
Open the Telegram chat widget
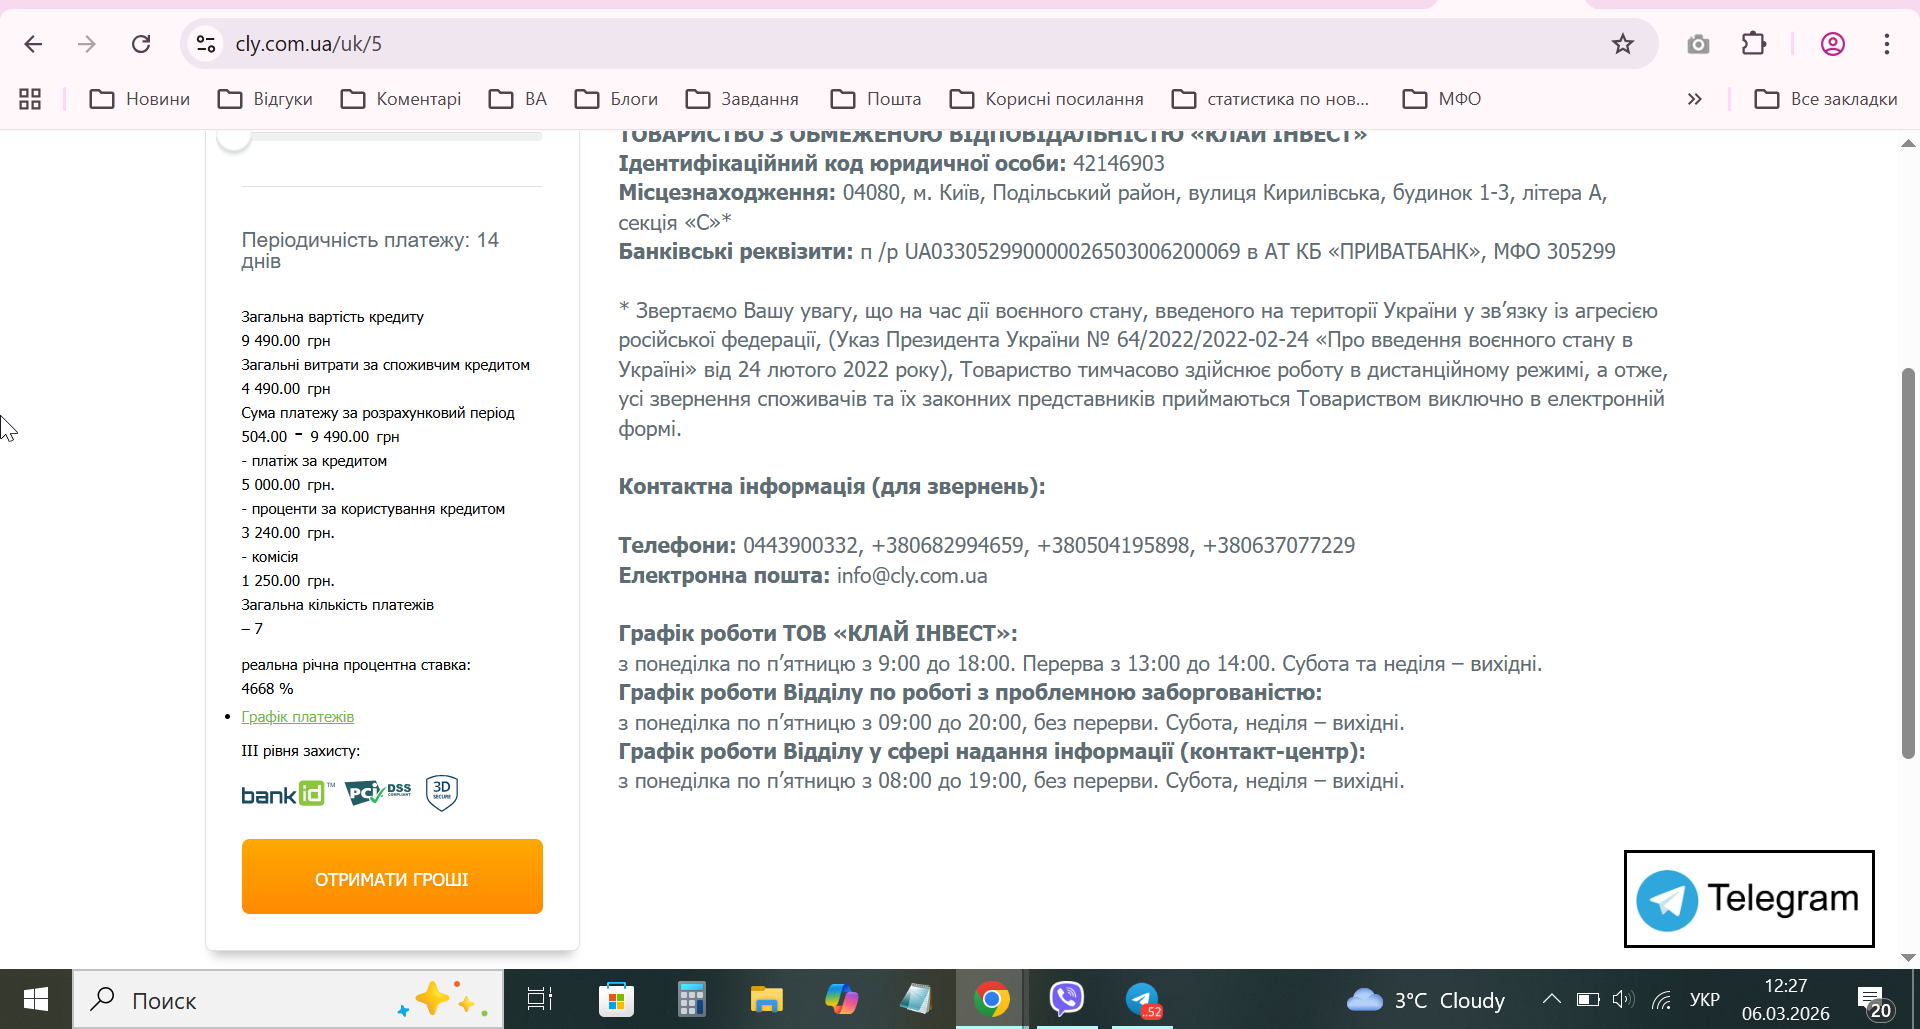[x=1749, y=899]
